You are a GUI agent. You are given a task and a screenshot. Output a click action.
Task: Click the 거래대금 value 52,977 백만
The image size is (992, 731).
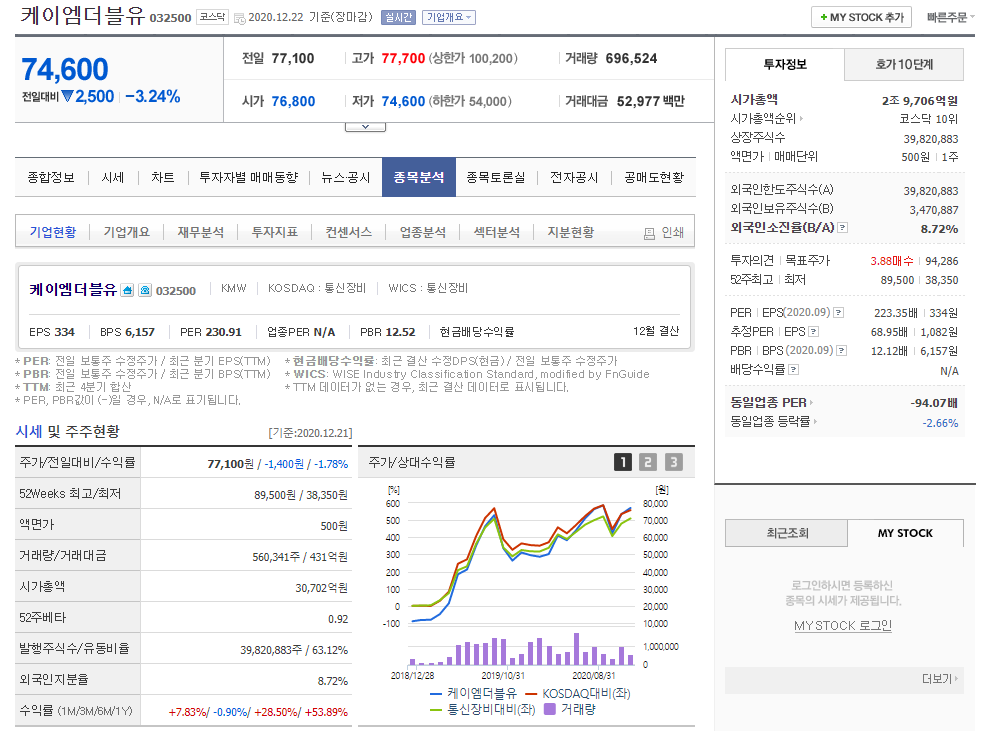click(x=651, y=101)
